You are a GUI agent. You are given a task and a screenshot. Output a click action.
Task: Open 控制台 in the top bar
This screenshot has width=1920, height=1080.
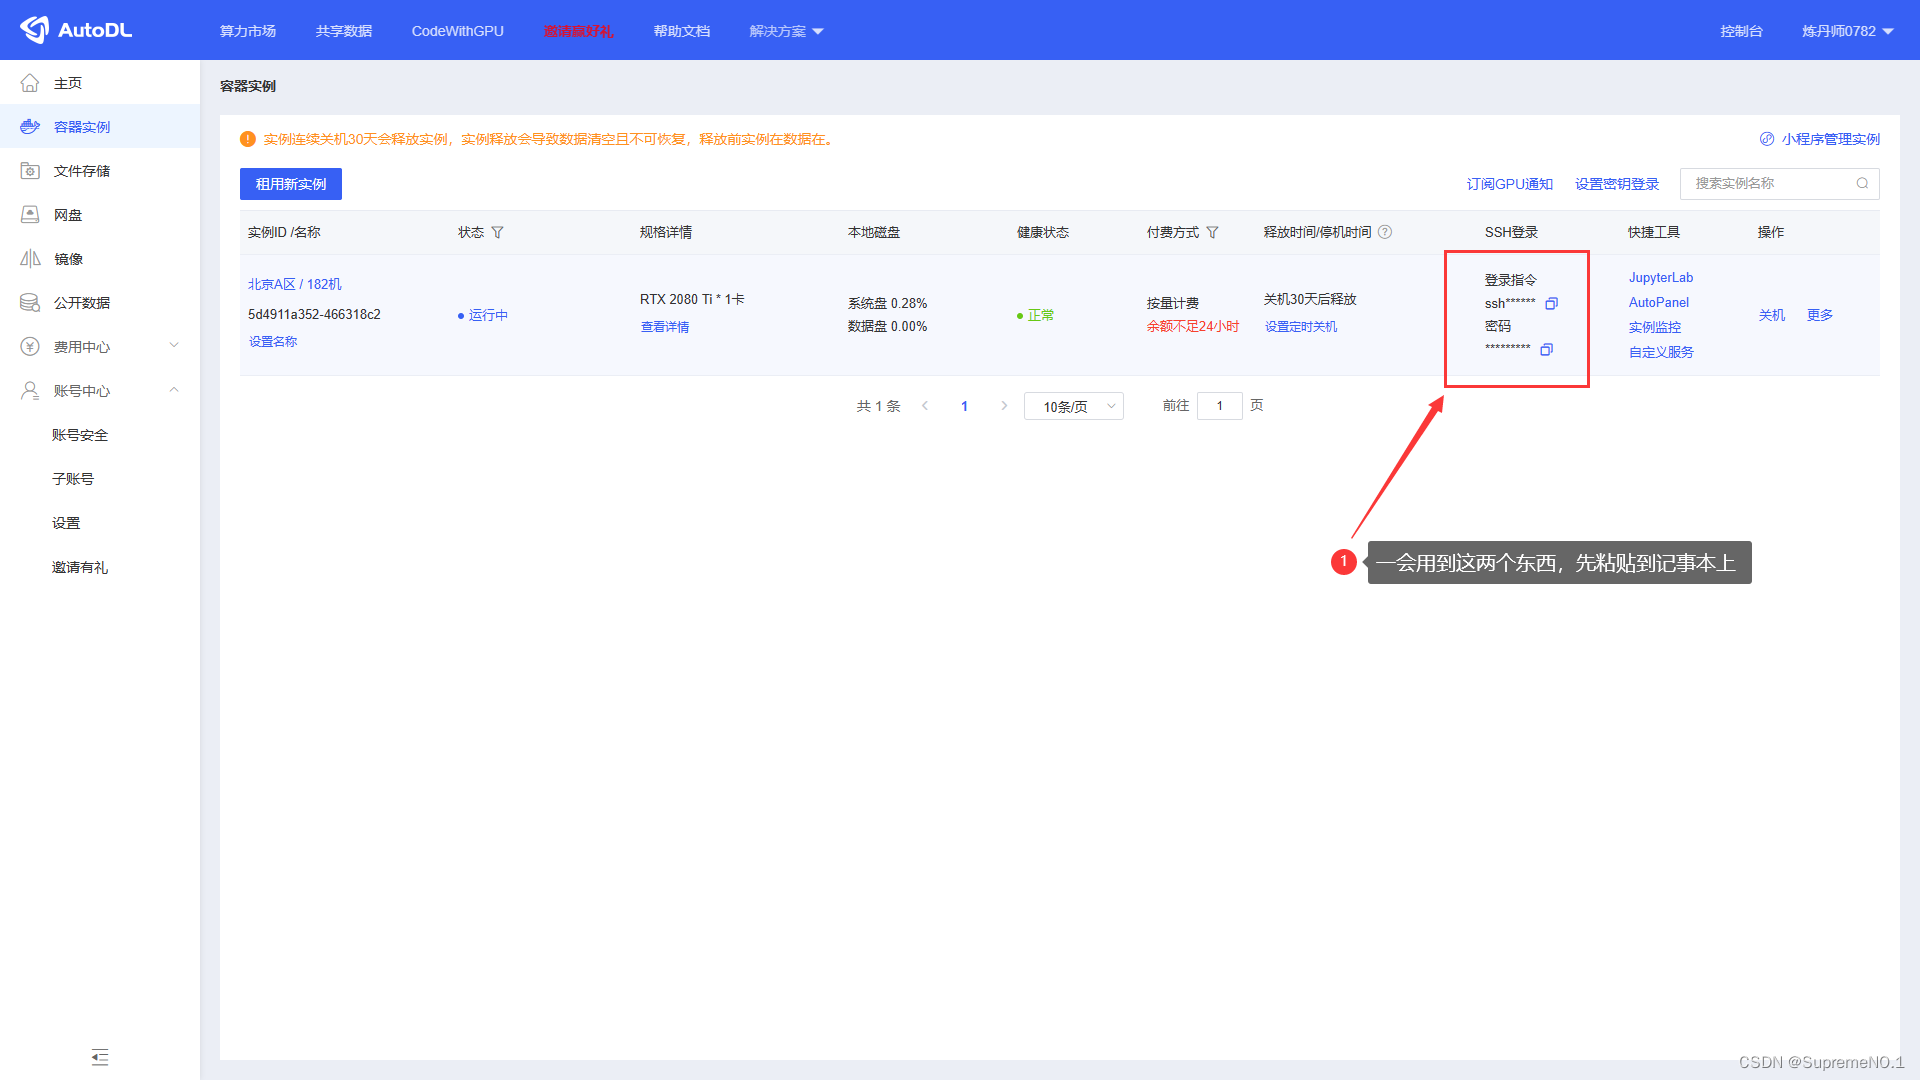click(1741, 31)
